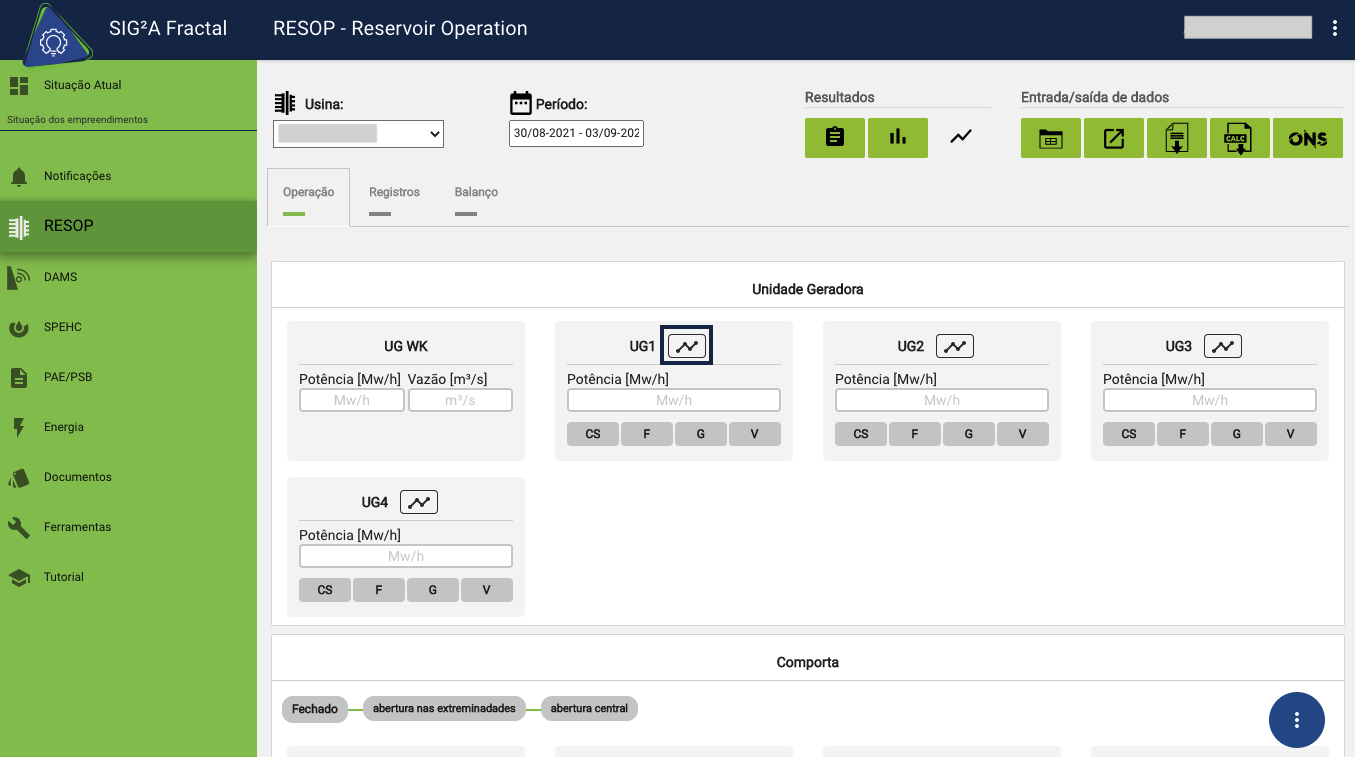This screenshot has width=1355, height=757.
Task: Toggle CS mode for unit UG1
Action: [592, 433]
